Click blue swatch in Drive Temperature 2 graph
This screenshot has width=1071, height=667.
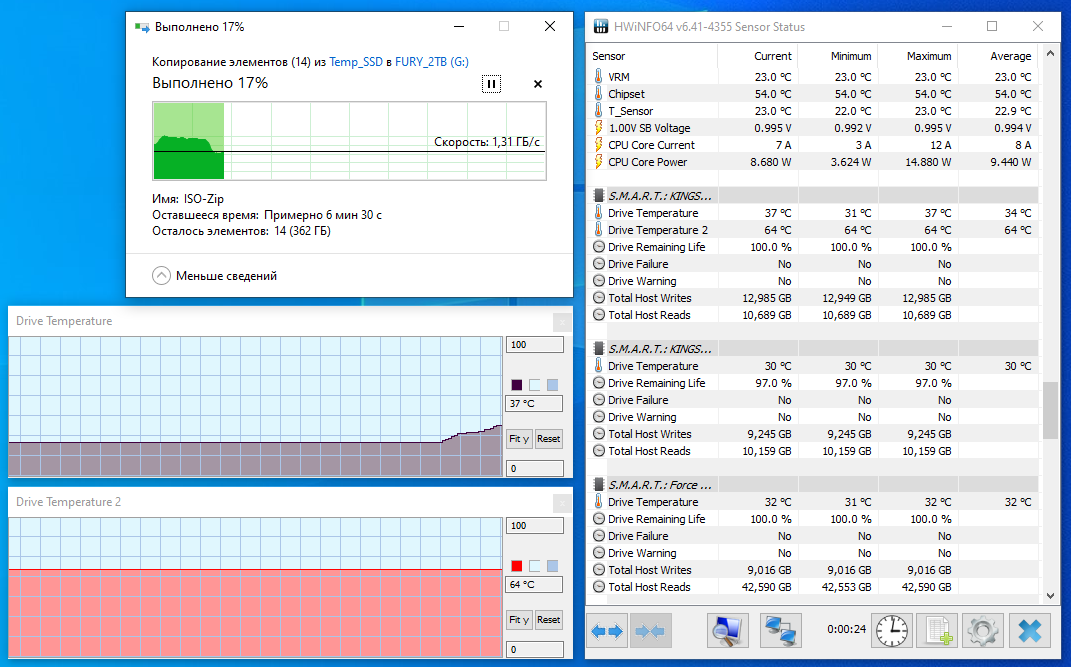click(553, 566)
